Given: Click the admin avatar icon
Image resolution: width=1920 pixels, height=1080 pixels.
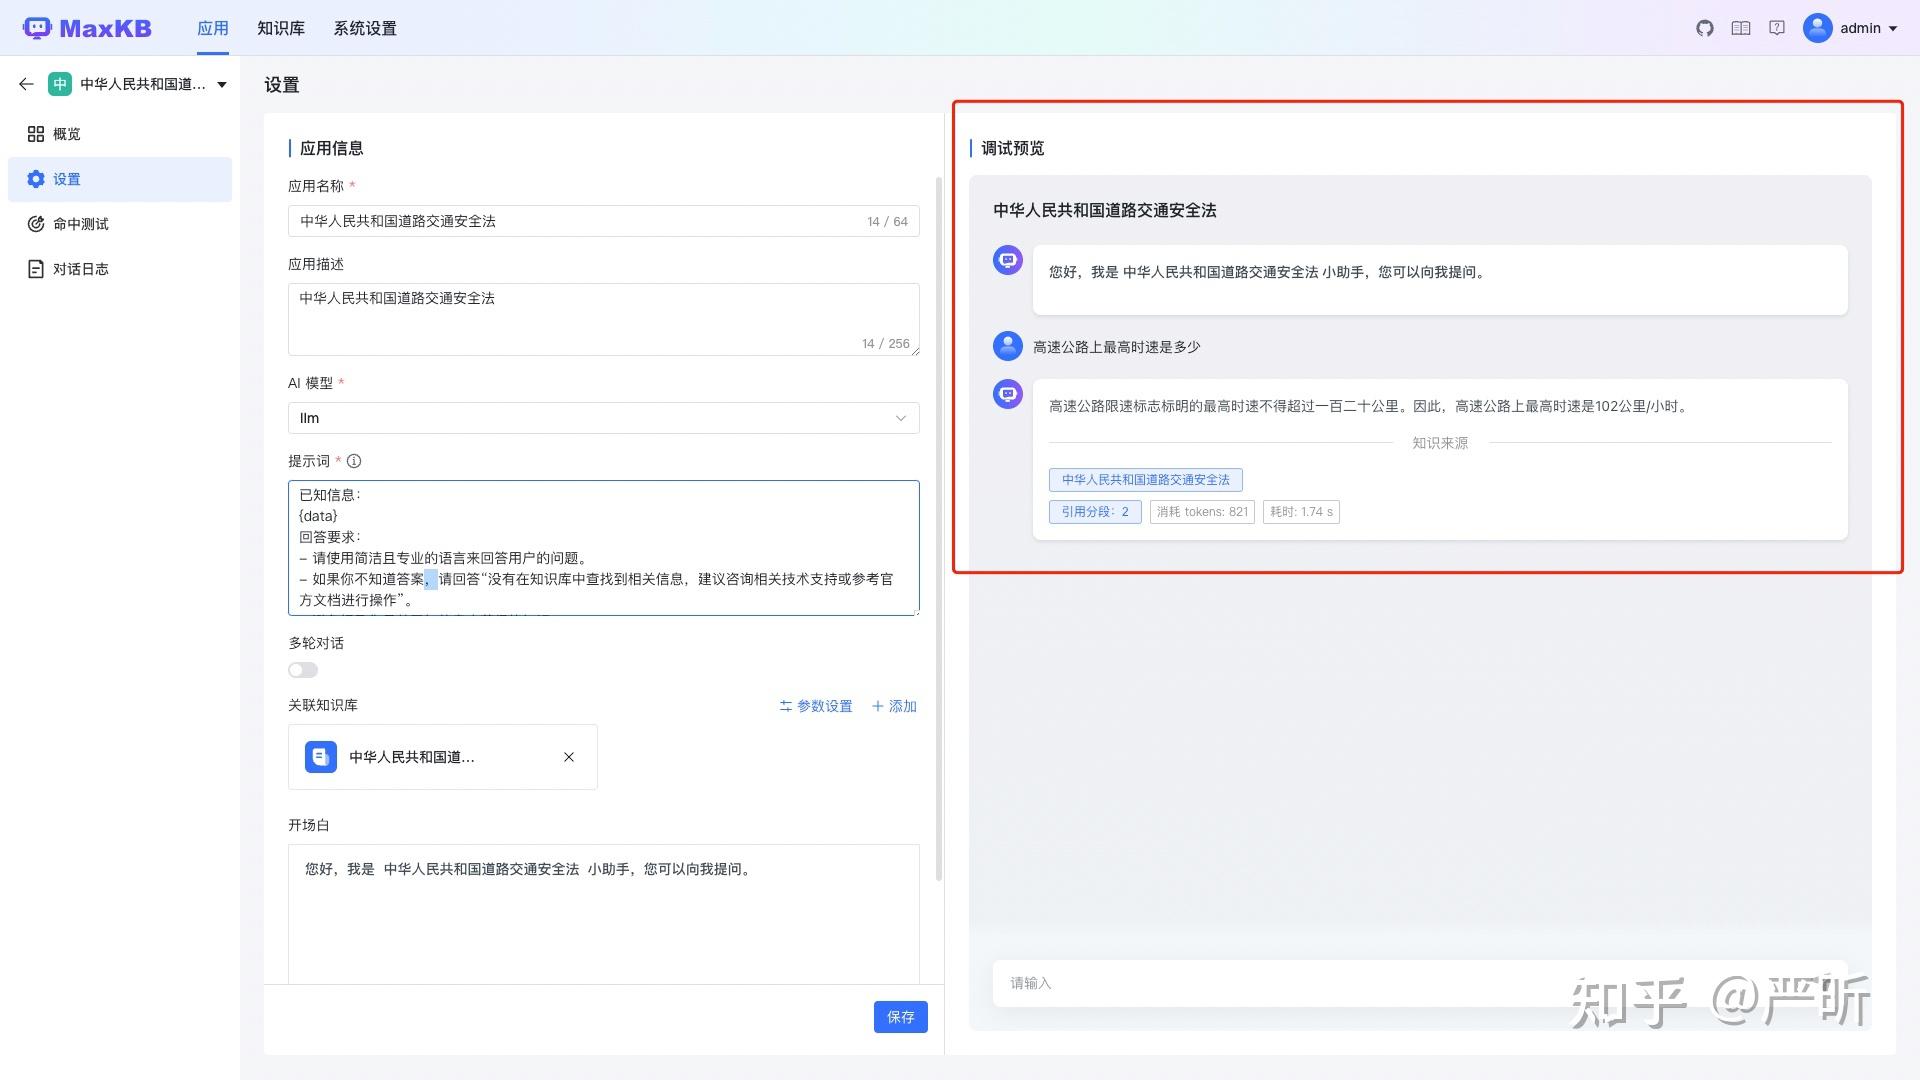Looking at the screenshot, I should (1817, 28).
